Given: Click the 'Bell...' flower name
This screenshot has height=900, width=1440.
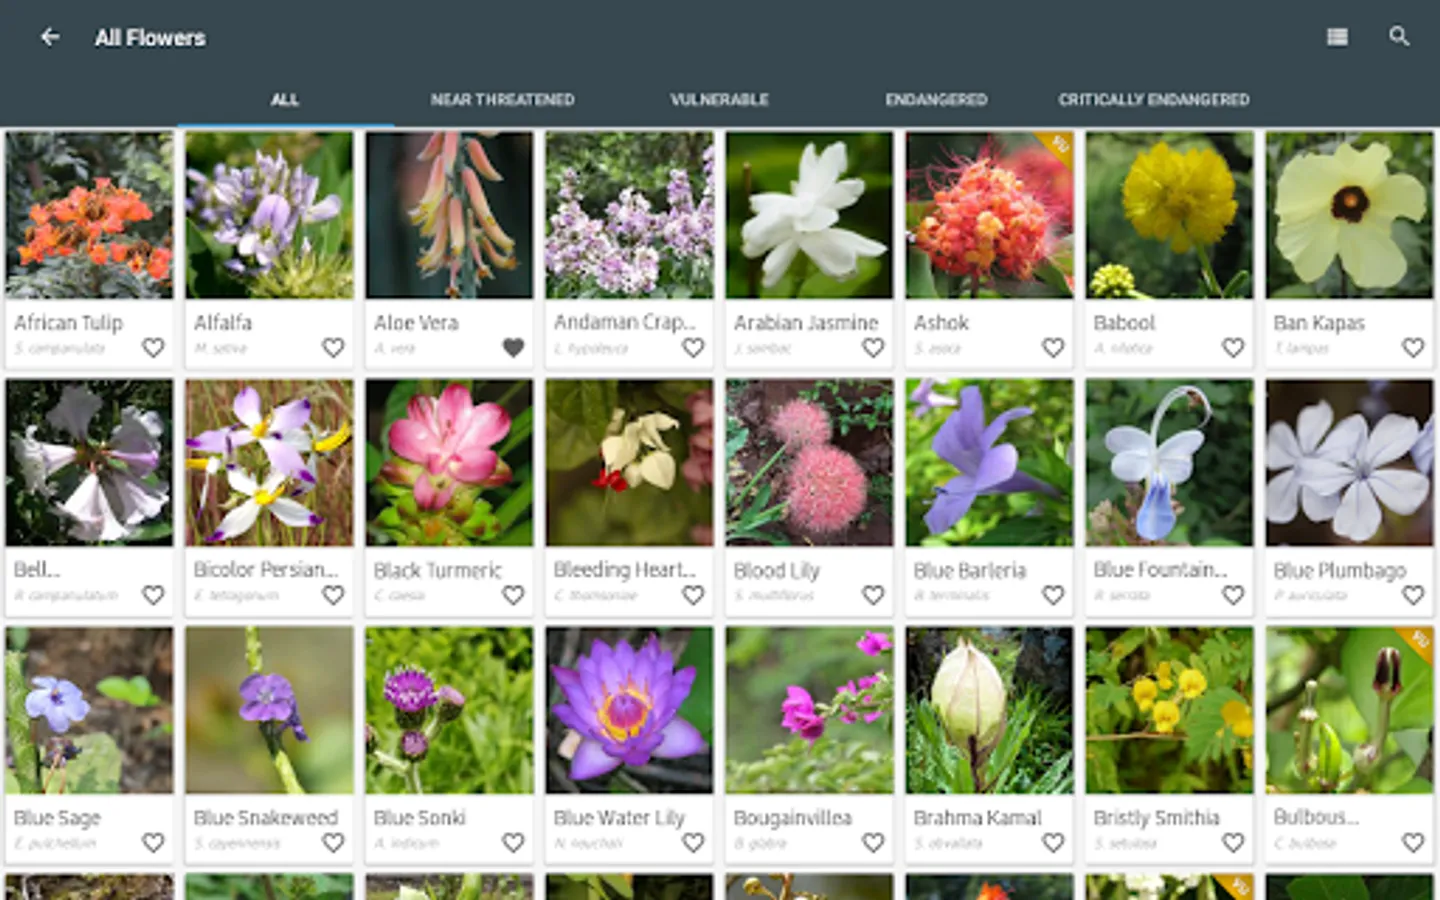Looking at the screenshot, I should point(37,570).
